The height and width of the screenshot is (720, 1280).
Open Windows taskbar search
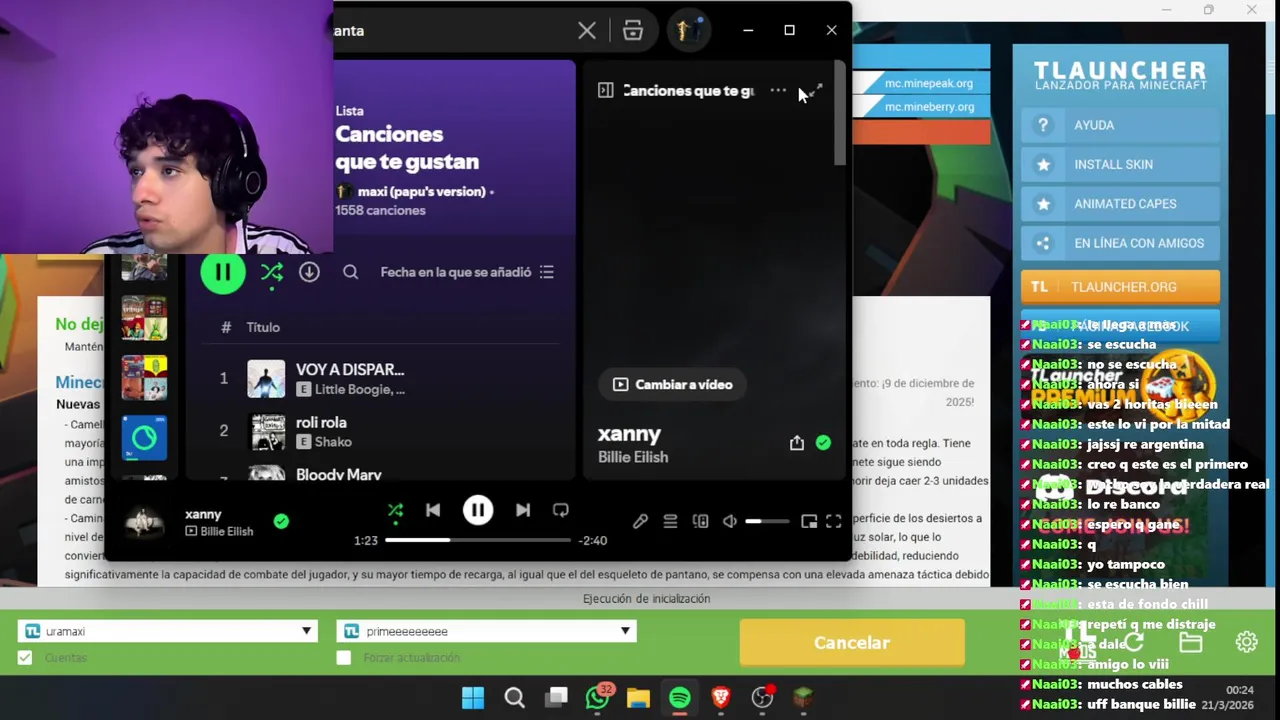[514, 697]
